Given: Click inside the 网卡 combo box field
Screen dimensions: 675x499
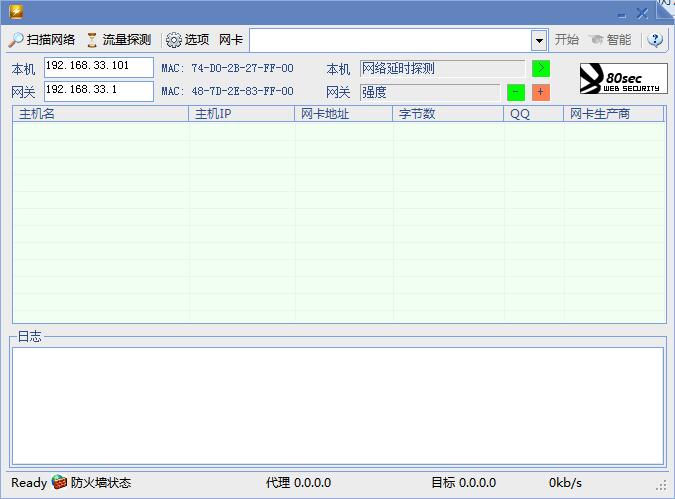Looking at the screenshot, I should (x=389, y=40).
